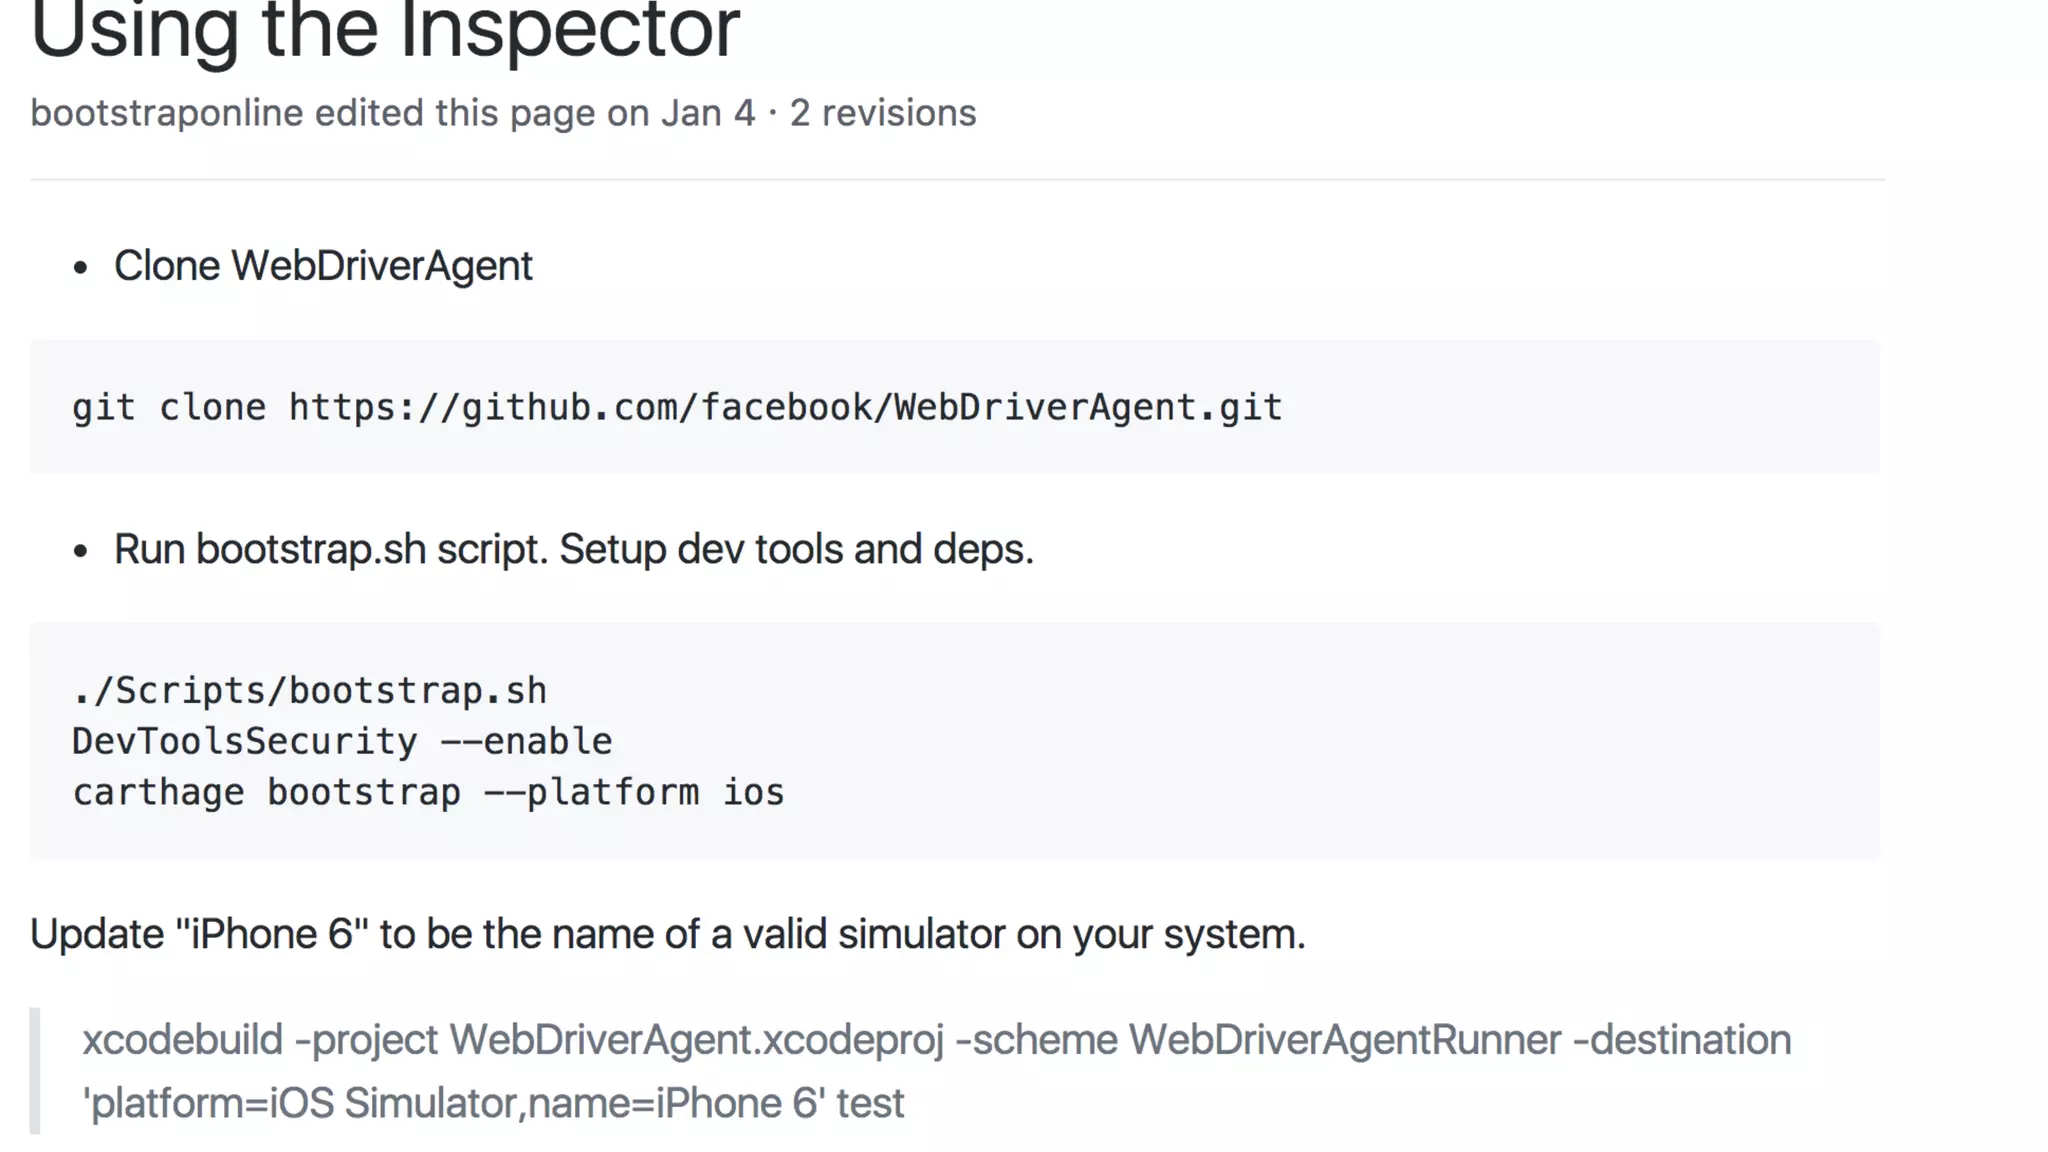The image size is (2048, 1152).
Task: Click the "DevToolsSecurity" command in code block
Action: pos(244,742)
